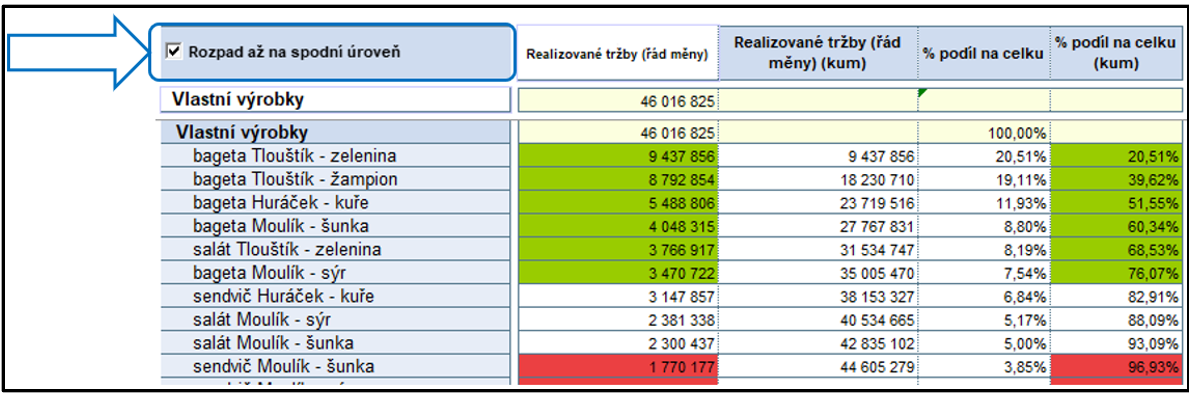Click cumulative value 18 230 710
This screenshot has height=394, width=1189.
pos(818,180)
